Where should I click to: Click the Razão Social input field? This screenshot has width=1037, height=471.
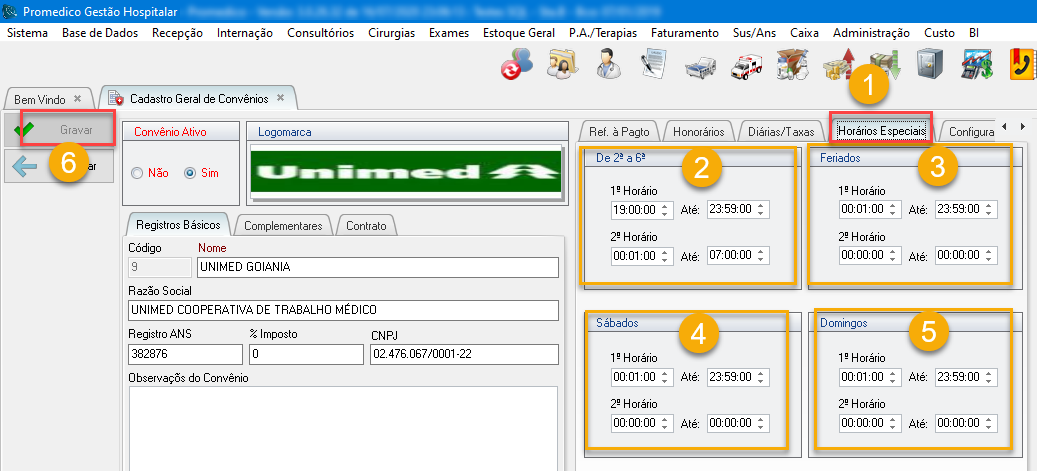(343, 310)
